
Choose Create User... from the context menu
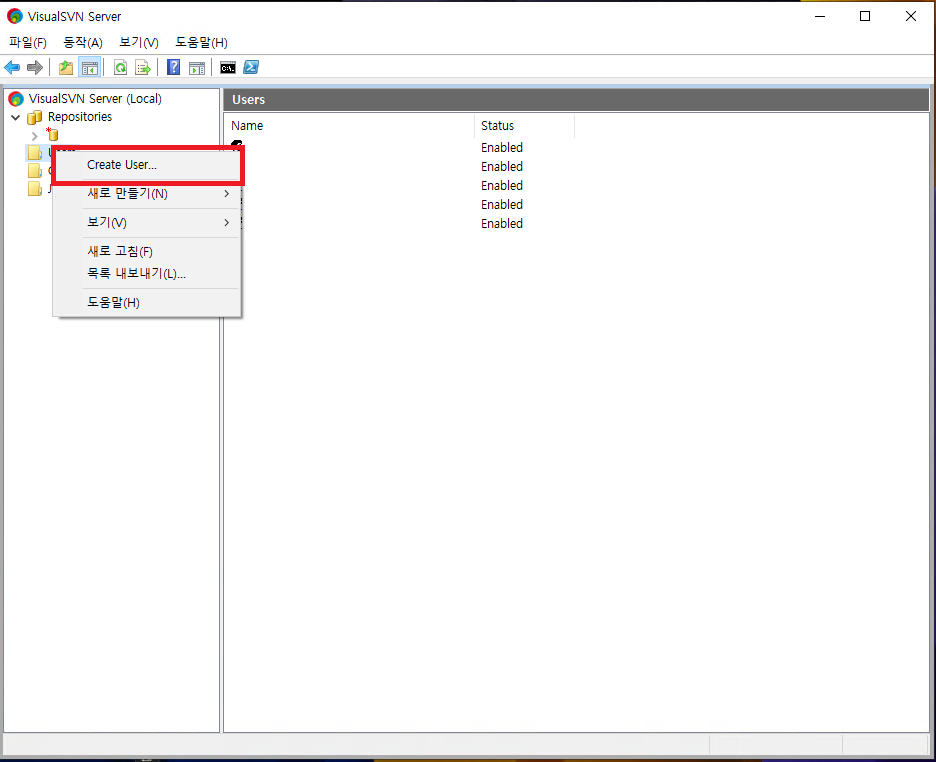(x=147, y=165)
